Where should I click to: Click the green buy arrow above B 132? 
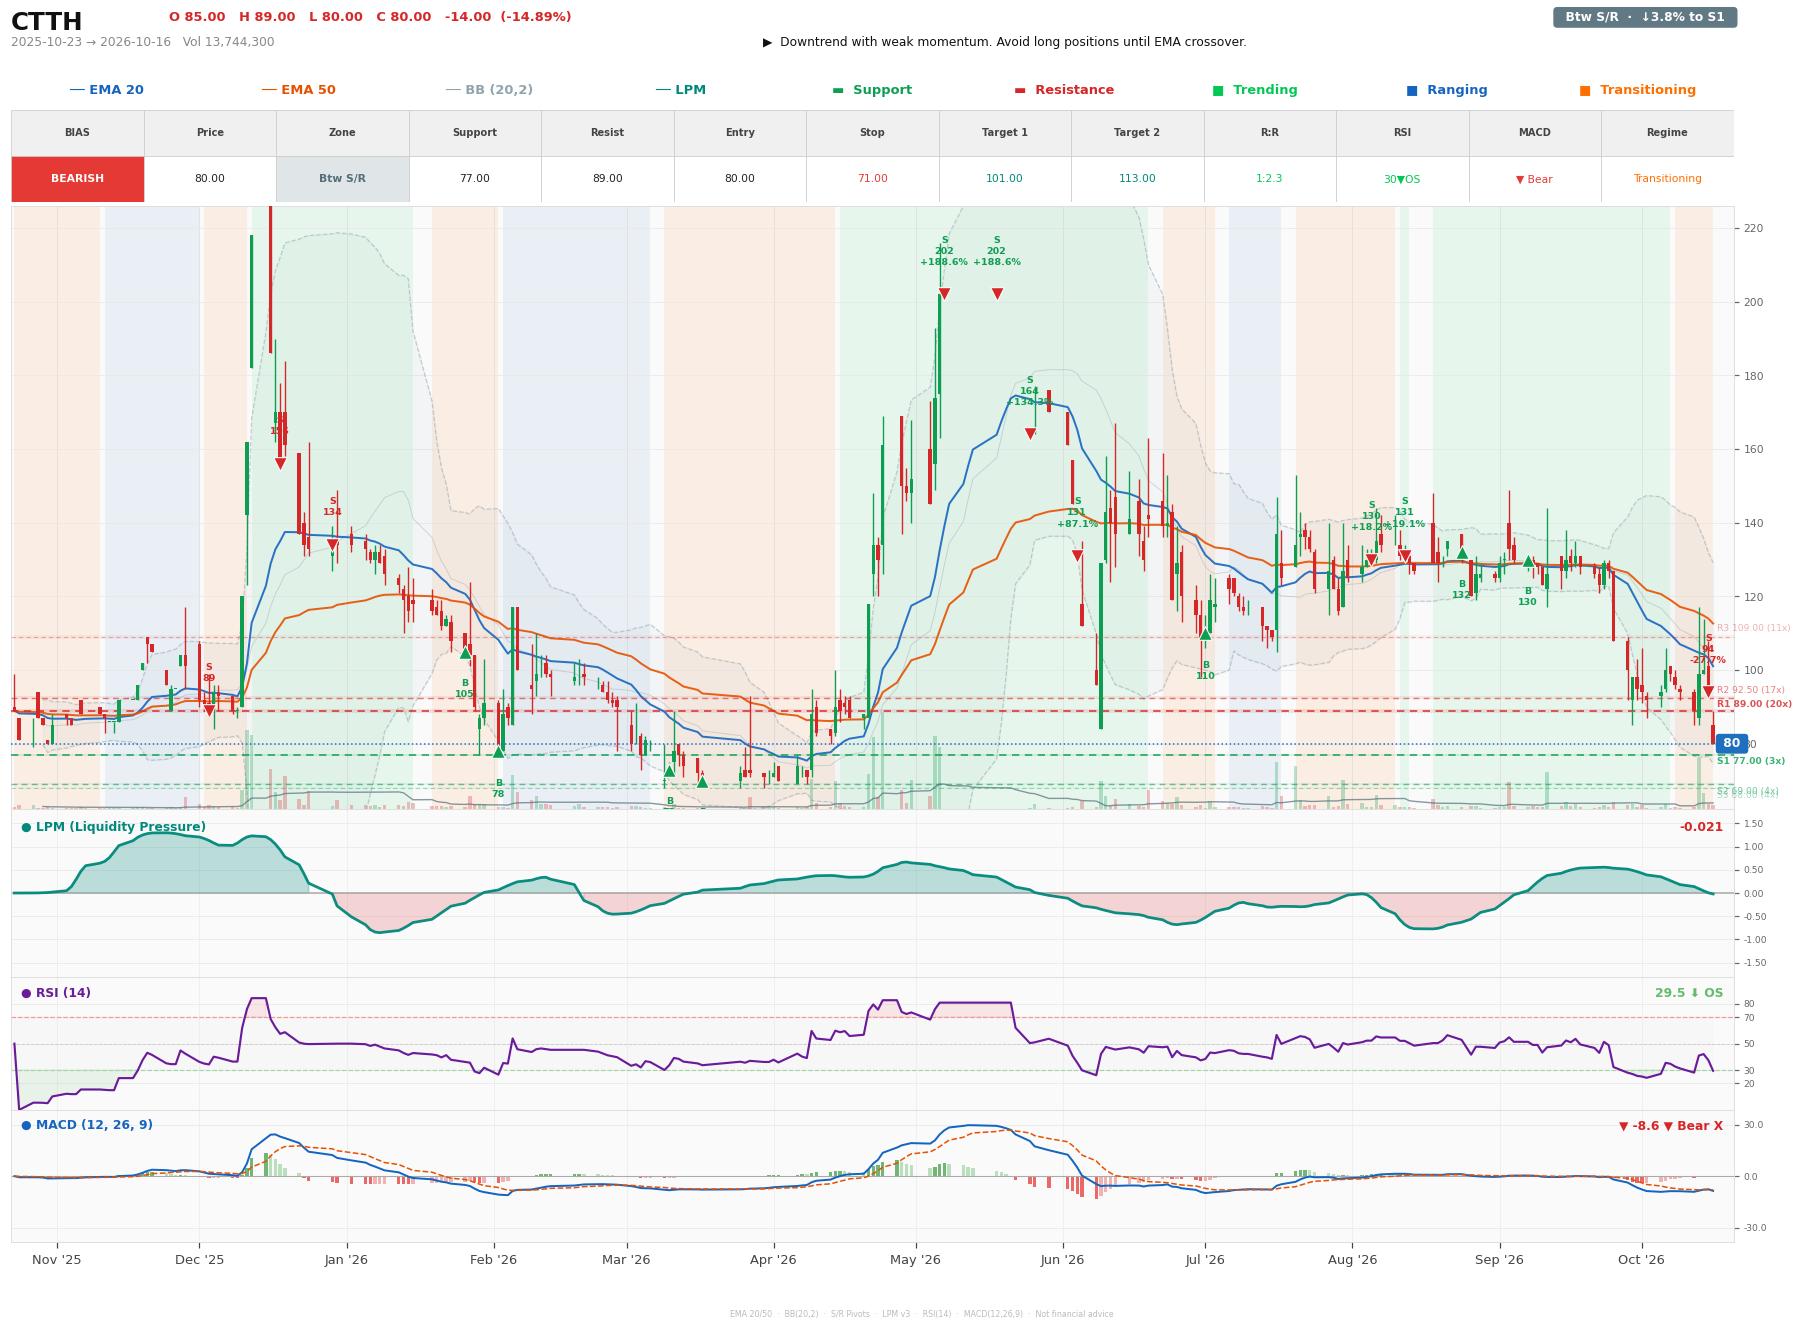tap(1462, 553)
